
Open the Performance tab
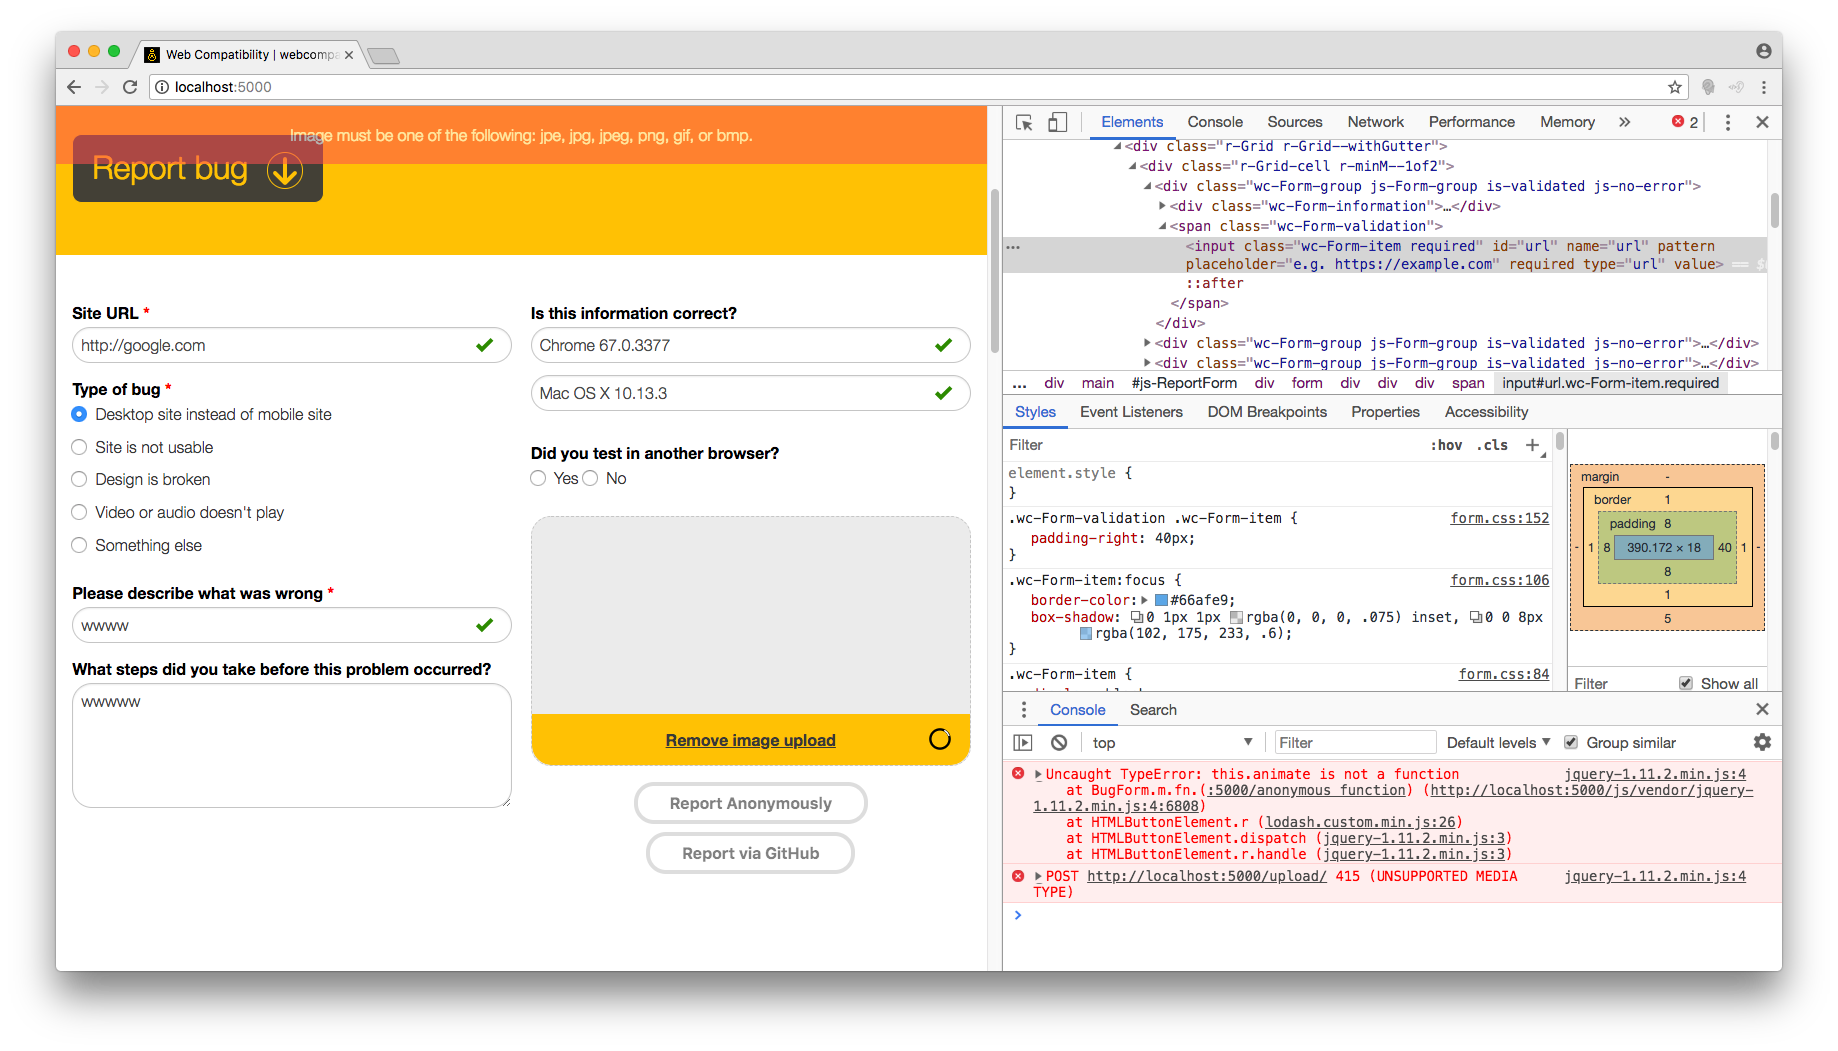pos(1471,122)
